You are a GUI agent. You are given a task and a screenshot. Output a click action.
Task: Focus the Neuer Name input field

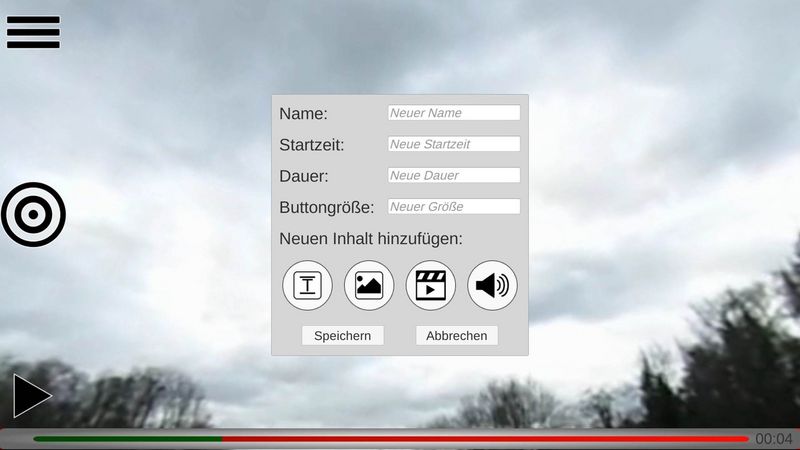pyautogui.click(x=454, y=113)
